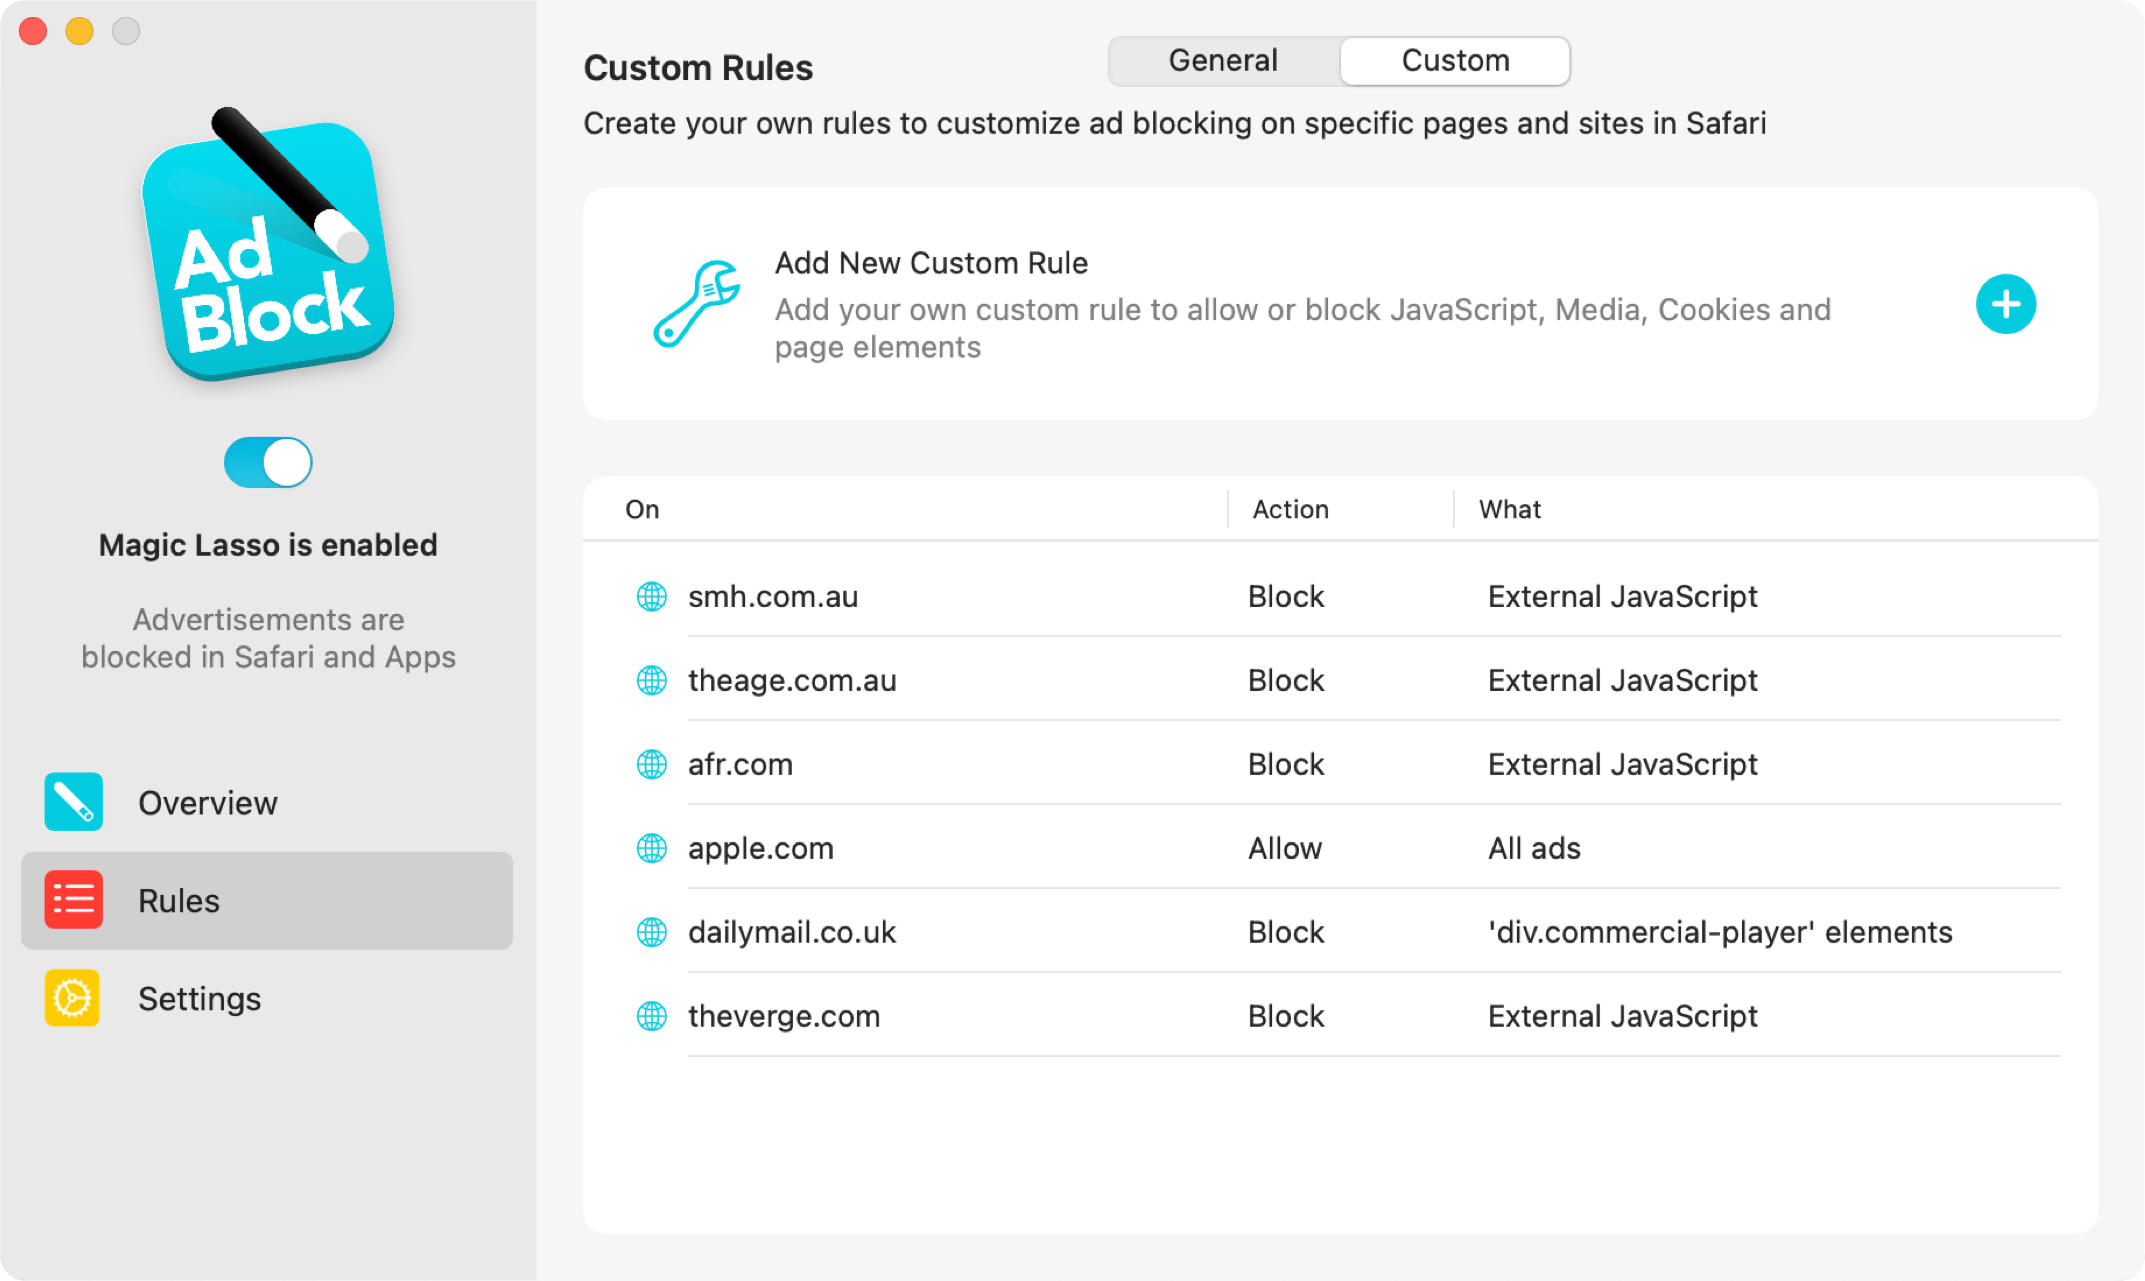Switch to the General tab
This screenshot has height=1281, width=2145.
tap(1224, 61)
